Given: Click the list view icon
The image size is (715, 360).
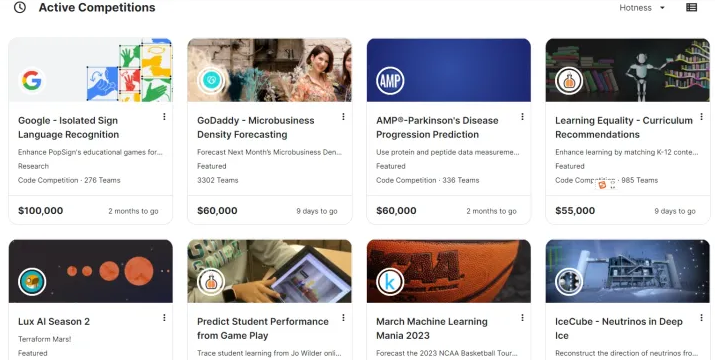Looking at the screenshot, I should (691, 7).
